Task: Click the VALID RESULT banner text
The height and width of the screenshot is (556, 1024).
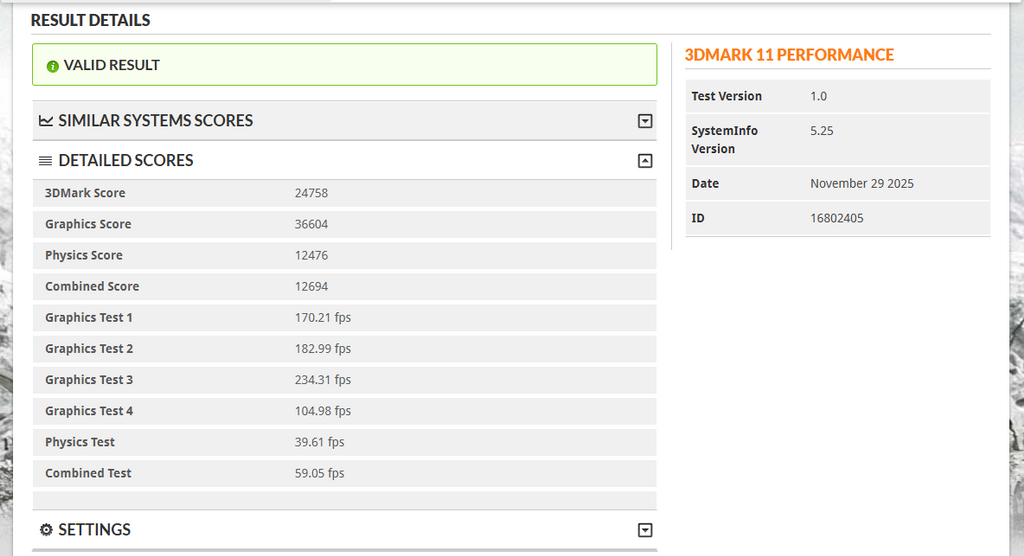Action: click(x=112, y=65)
